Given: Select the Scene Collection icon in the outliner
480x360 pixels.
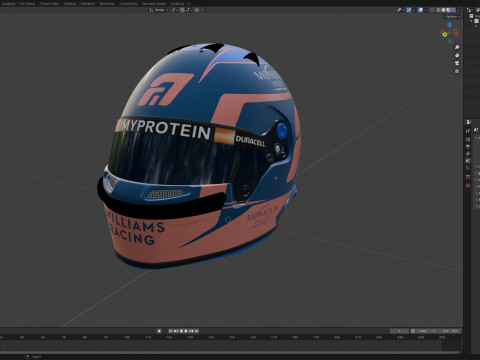Looking at the screenshot, I should click(471, 16).
